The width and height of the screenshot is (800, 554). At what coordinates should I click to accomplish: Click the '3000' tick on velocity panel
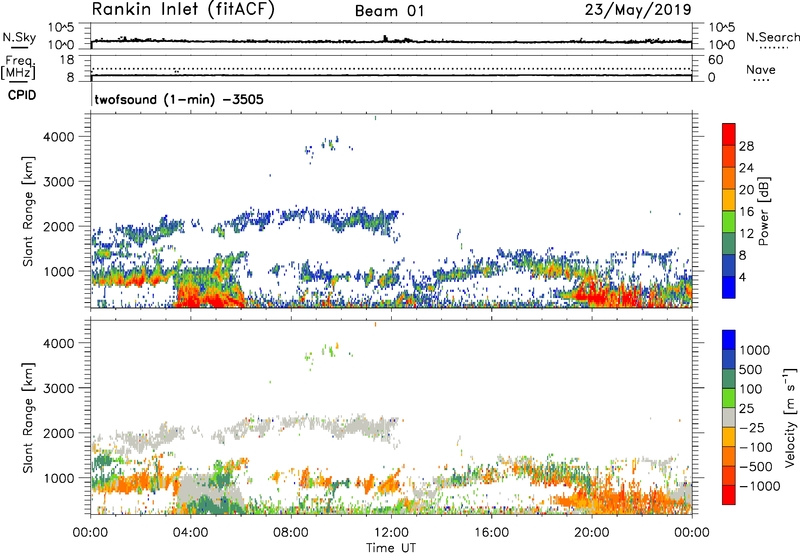(x=59, y=388)
